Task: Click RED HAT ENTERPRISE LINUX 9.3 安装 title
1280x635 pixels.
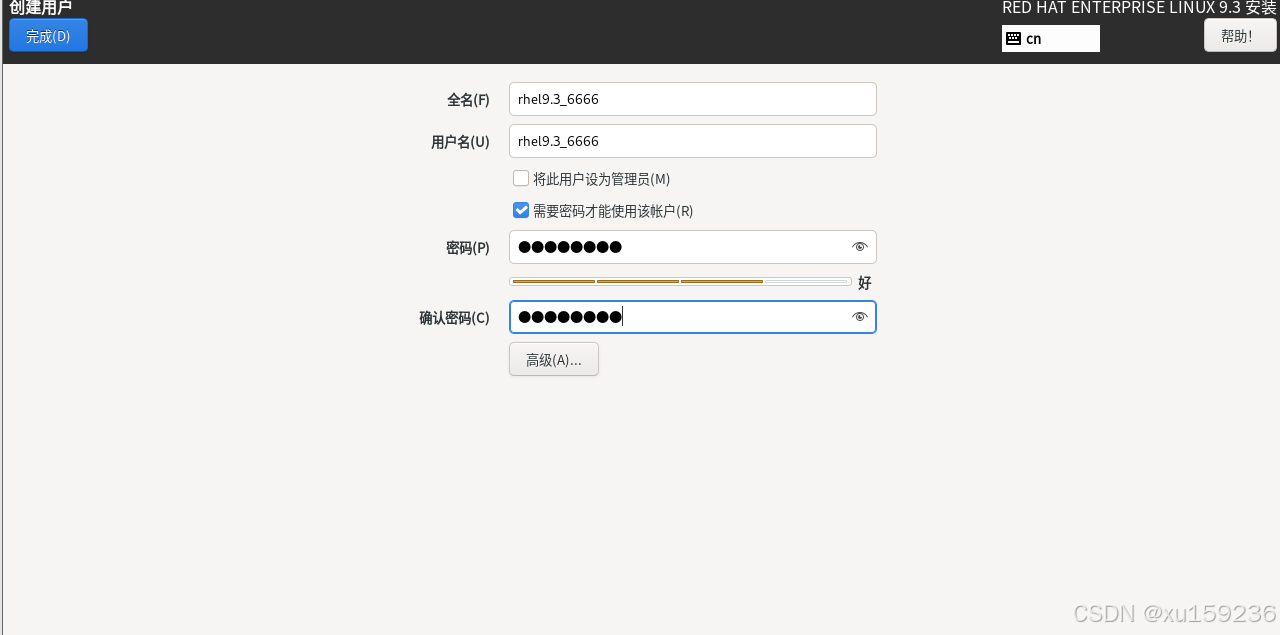Action: (1140, 8)
